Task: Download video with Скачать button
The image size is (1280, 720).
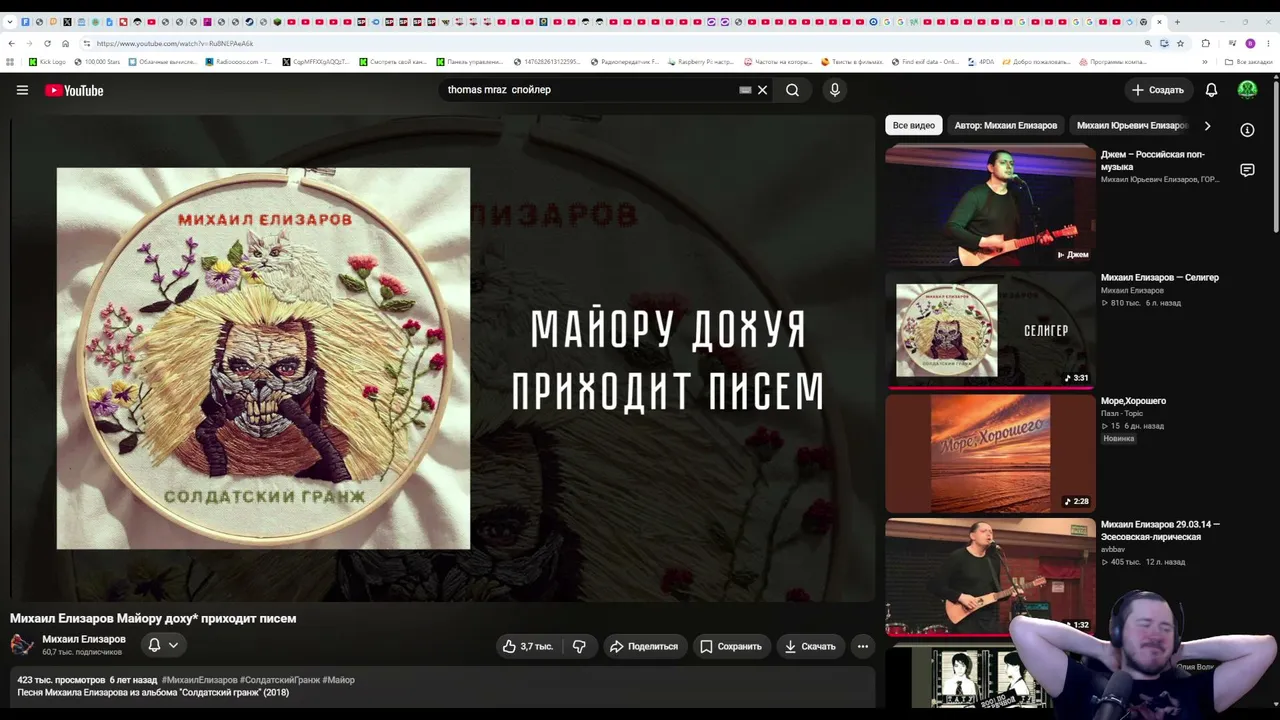Action: pos(810,646)
